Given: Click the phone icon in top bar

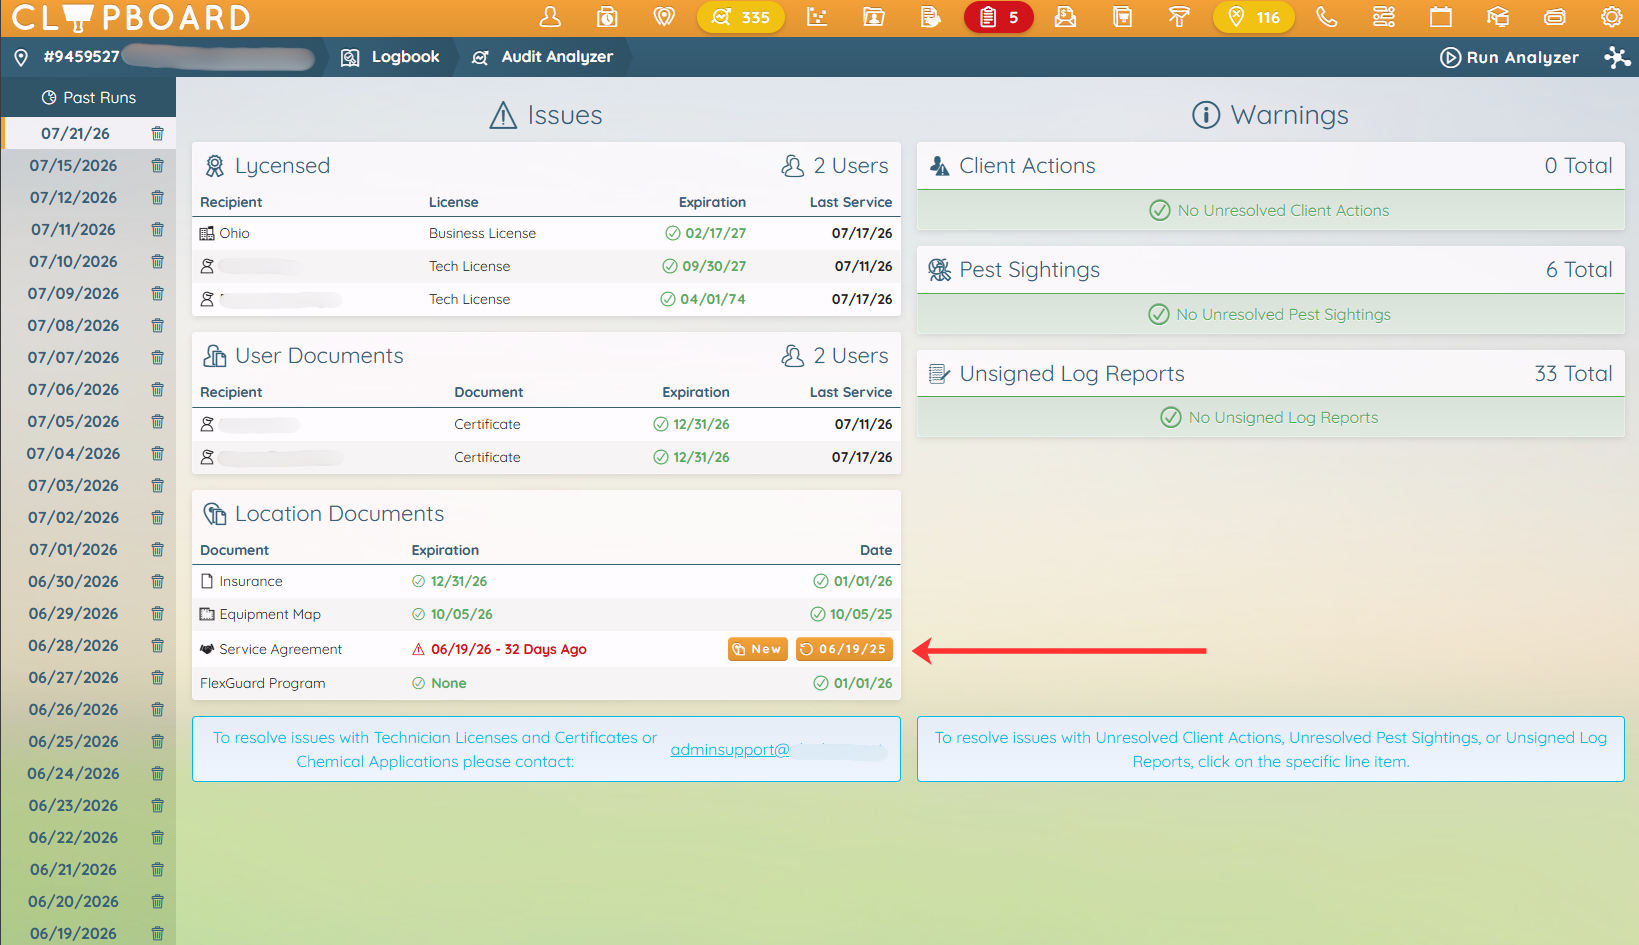Looking at the screenshot, I should [x=1327, y=17].
